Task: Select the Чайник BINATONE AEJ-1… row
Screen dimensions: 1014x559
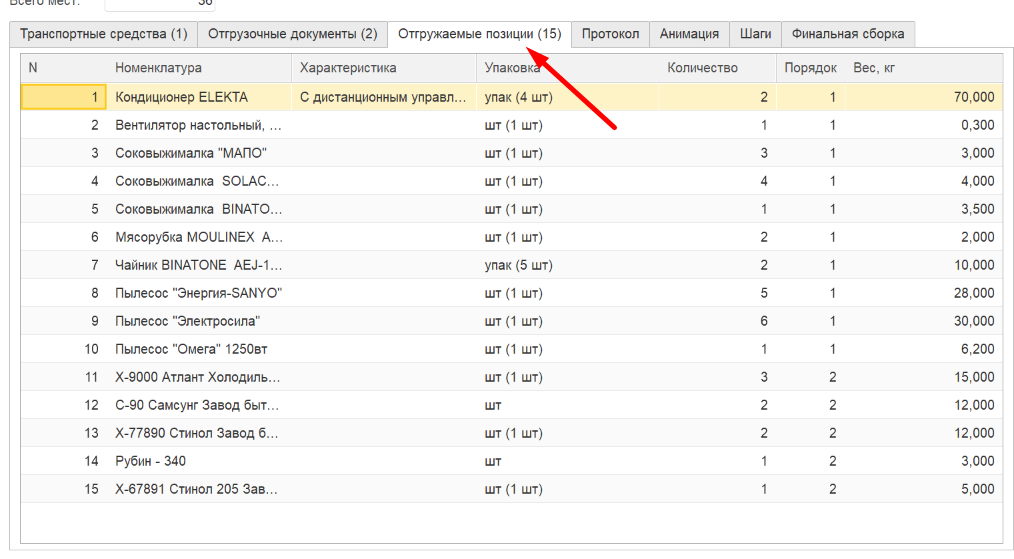Action: tap(512, 265)
